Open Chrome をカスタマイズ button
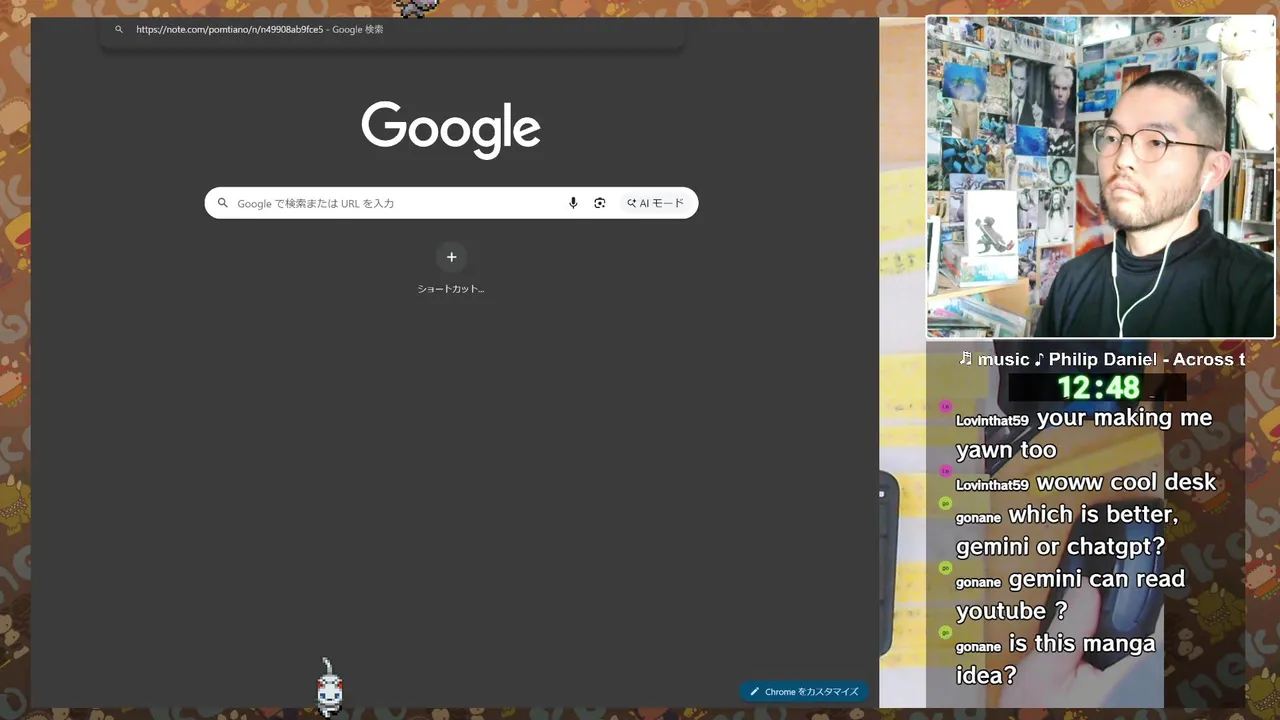 point(805,691)
